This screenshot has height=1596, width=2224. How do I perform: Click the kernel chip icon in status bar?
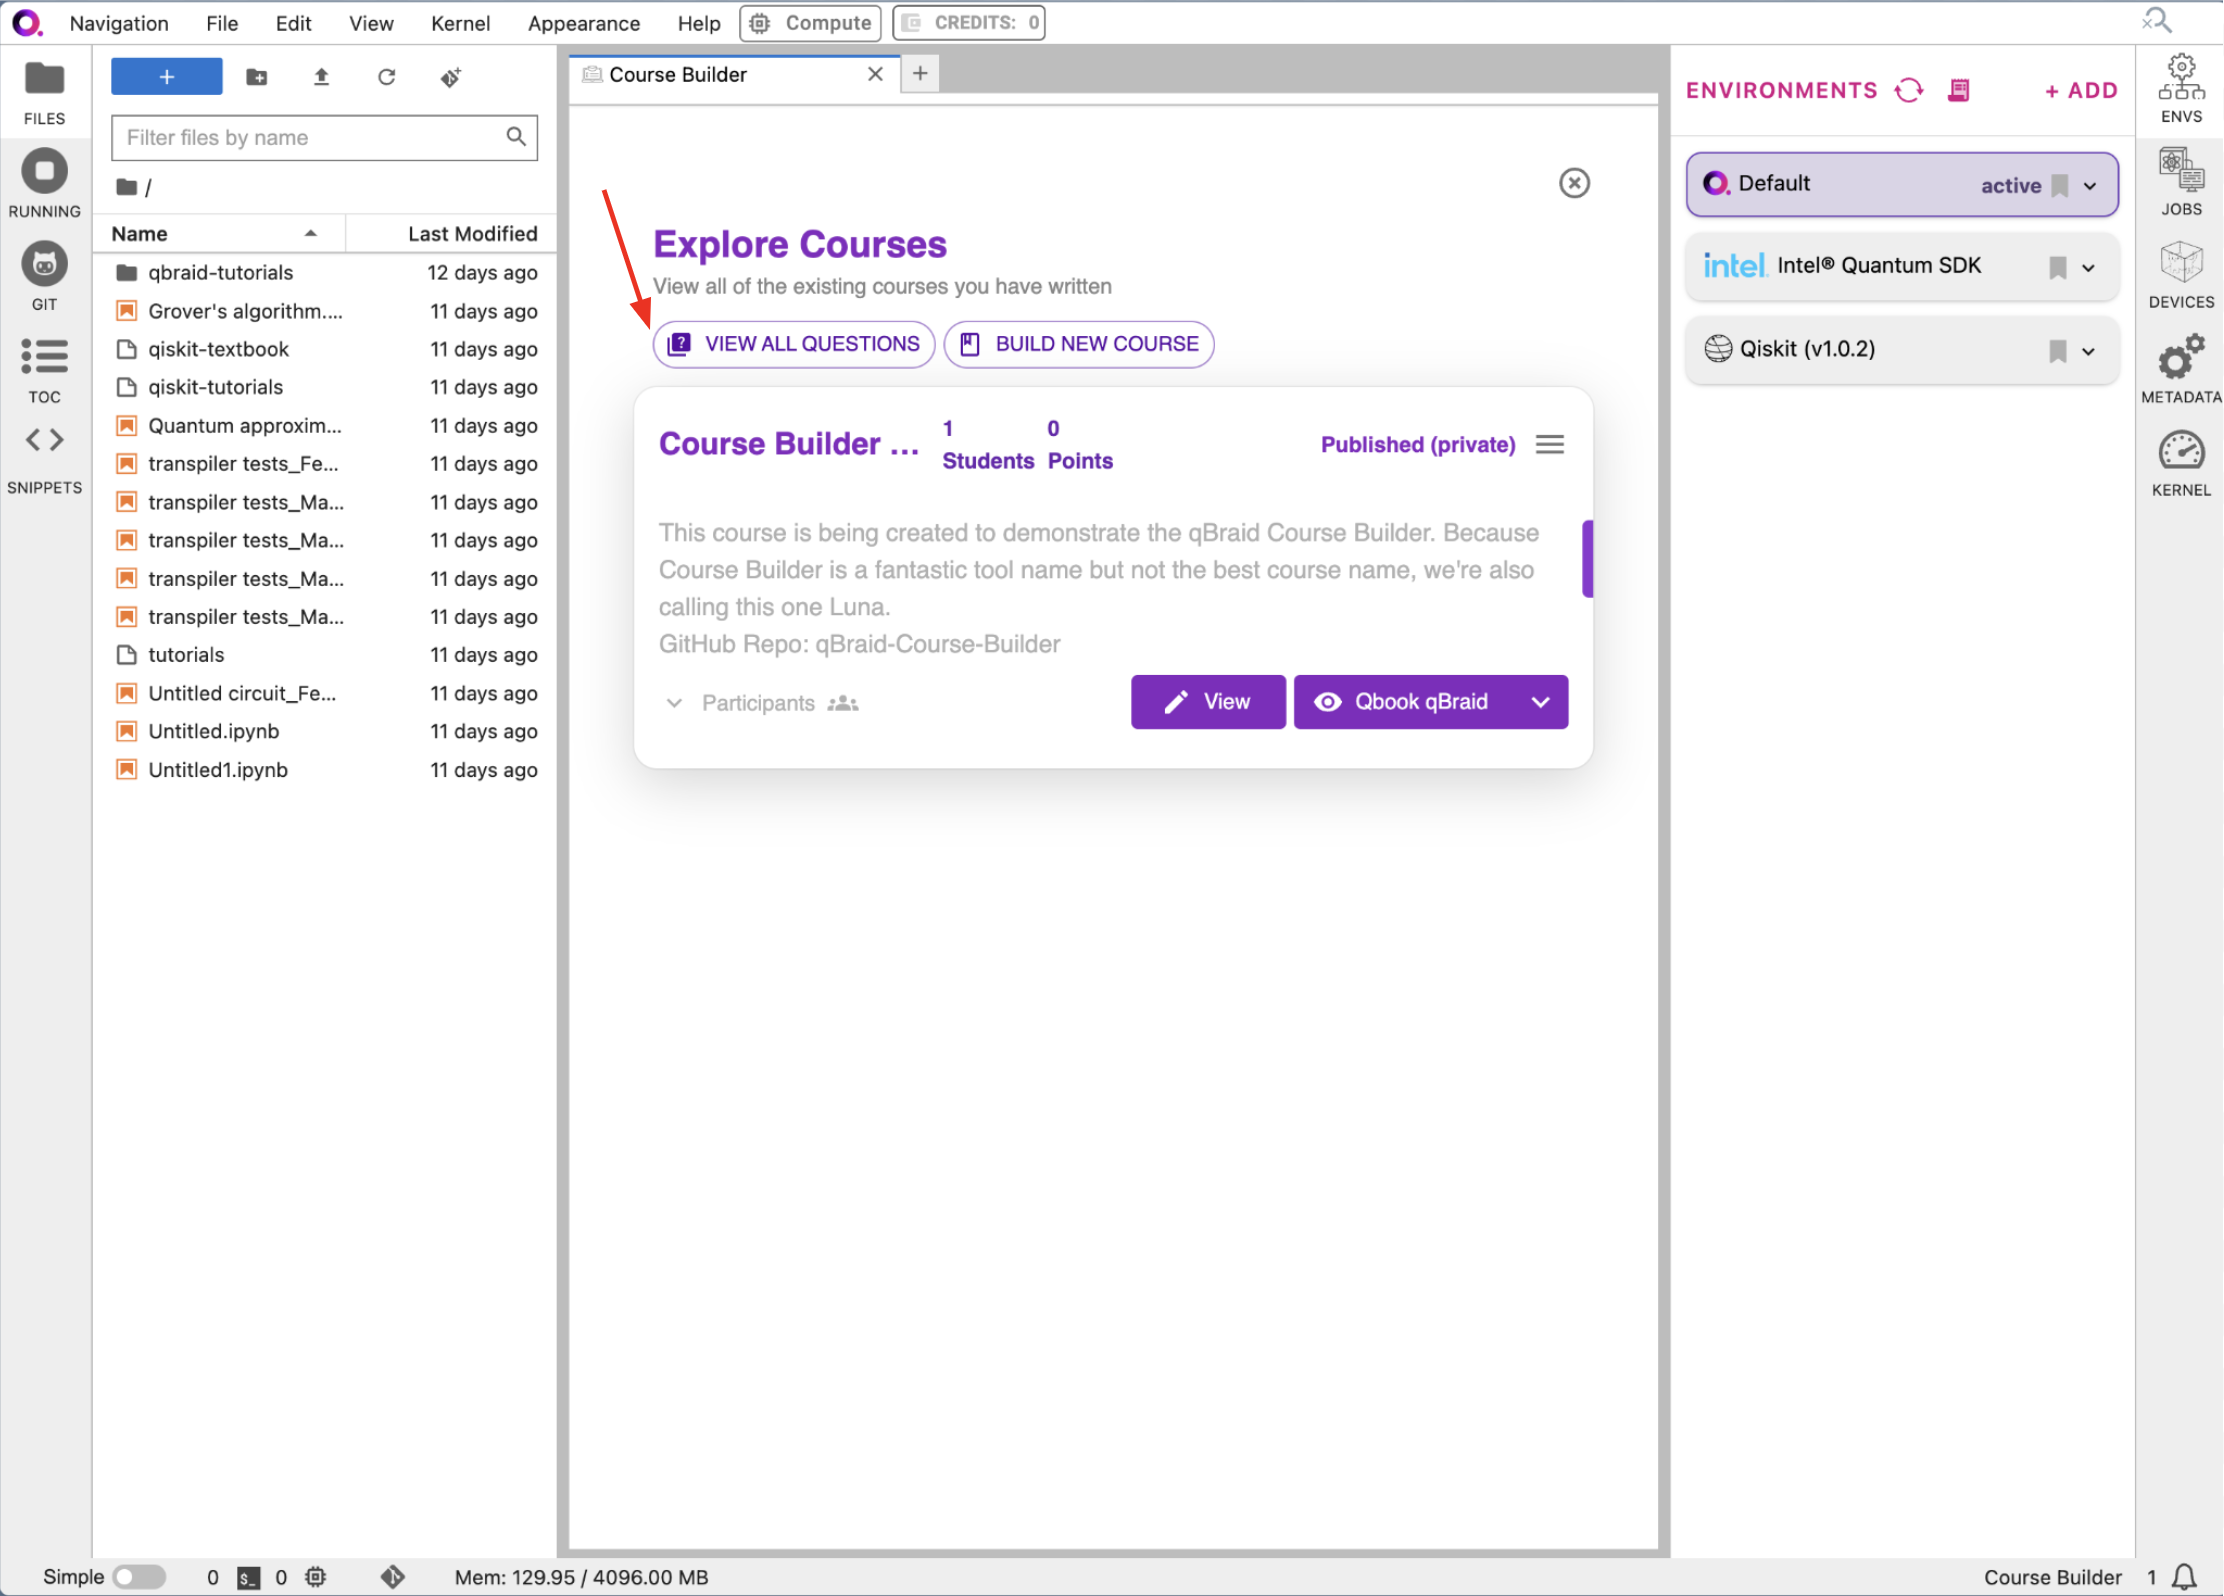315,1577
